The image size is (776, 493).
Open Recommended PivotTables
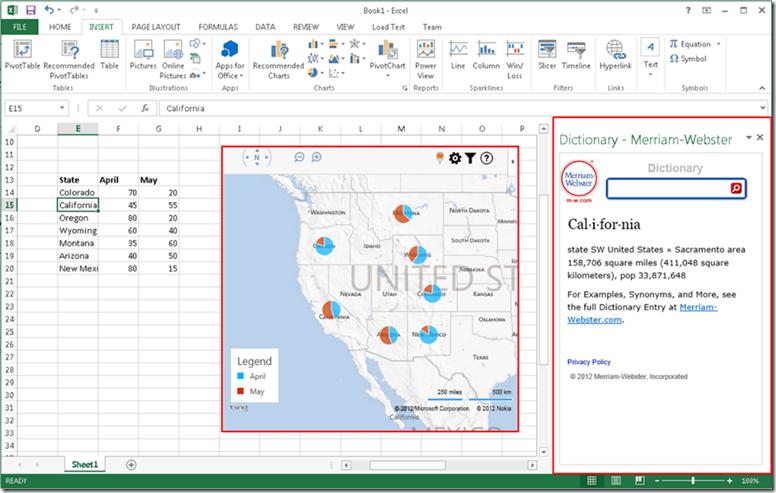[x=69, y=59]
